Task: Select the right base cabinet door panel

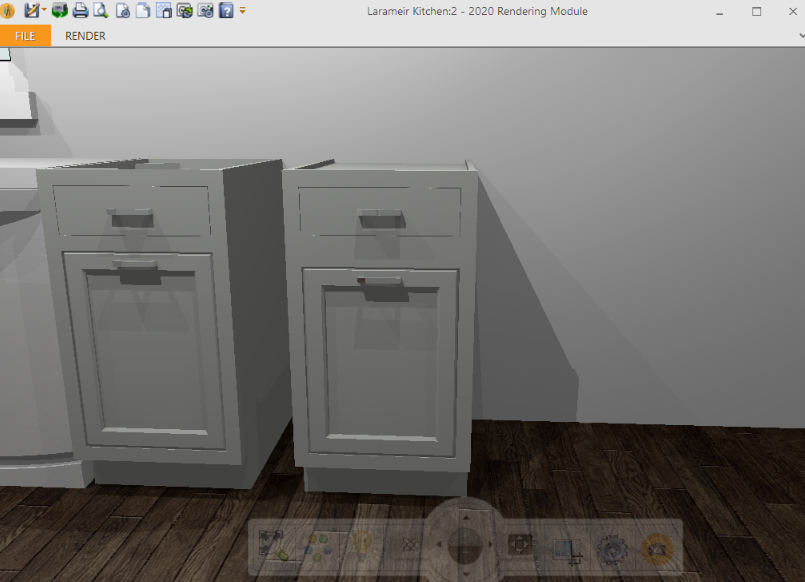Action: [x=381, y=362]
